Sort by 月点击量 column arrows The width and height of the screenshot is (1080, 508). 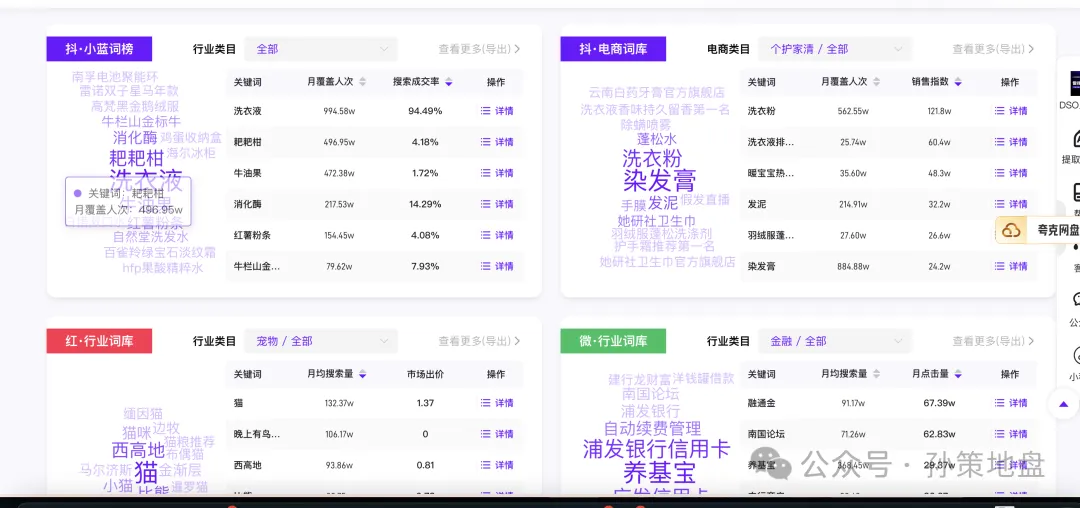coord(961,374)
